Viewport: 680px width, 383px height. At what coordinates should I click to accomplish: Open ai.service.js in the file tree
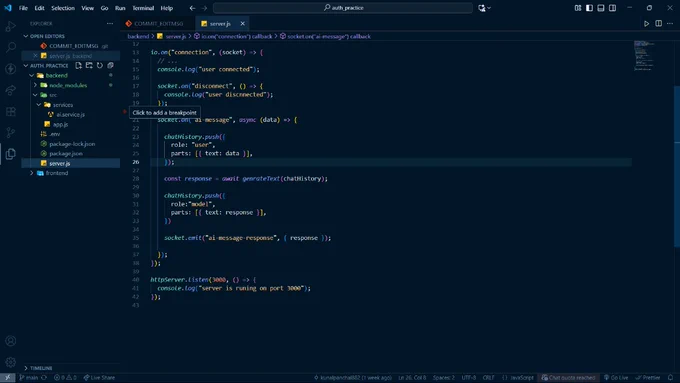point(70,115)
